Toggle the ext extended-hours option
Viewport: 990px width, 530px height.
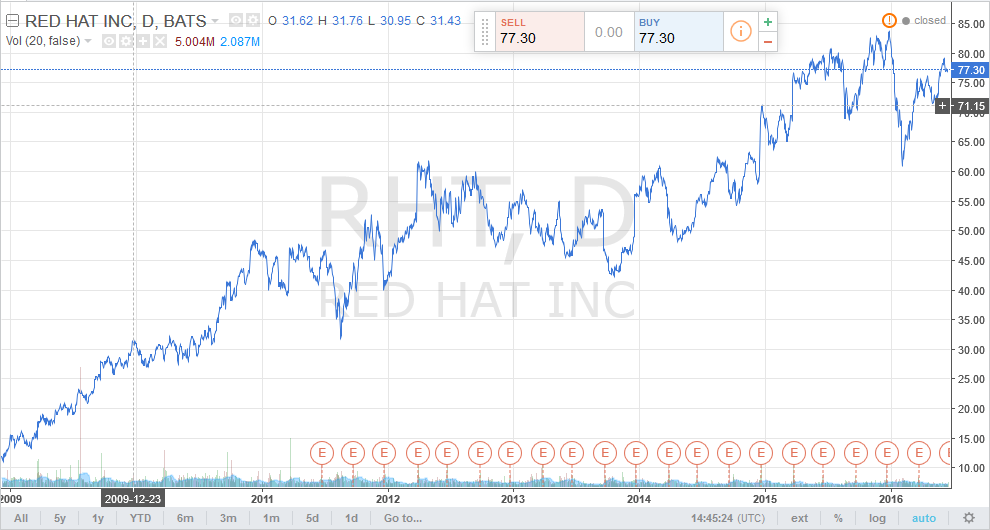(x=799, y=518)
